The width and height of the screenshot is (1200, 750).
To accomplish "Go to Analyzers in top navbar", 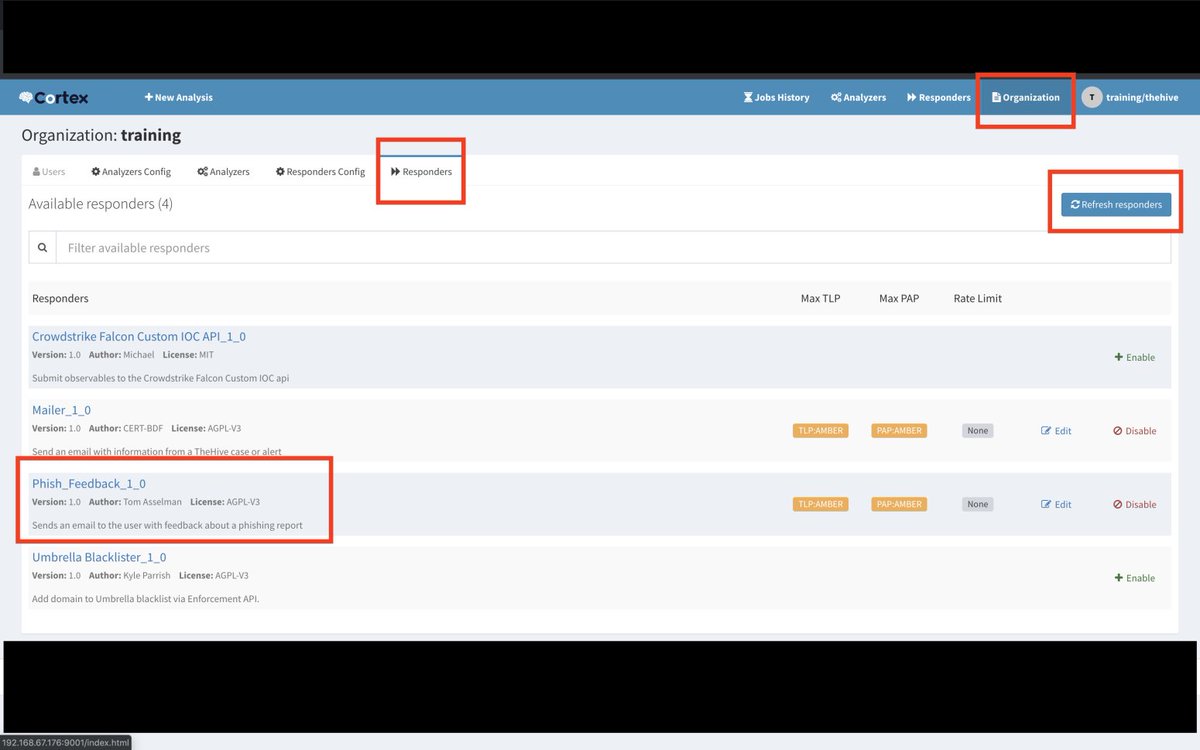I will click(858, 97).
